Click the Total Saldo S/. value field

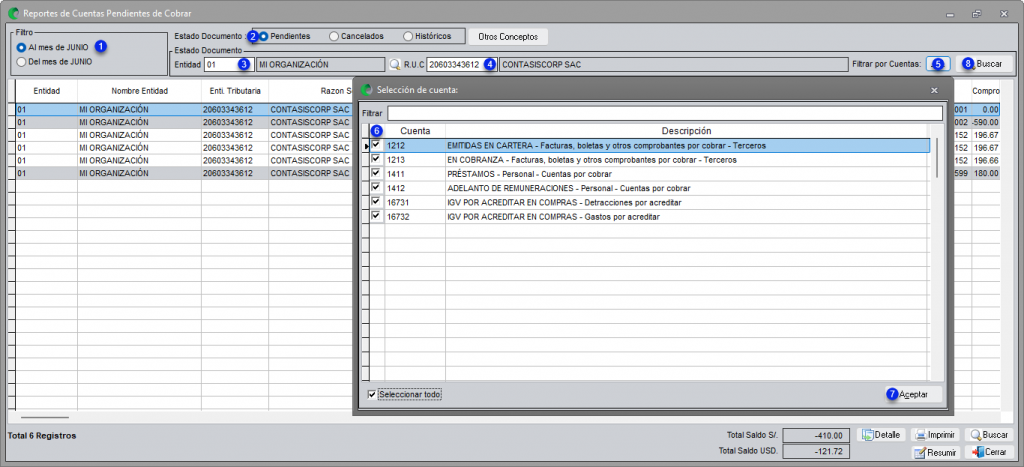[x=816, y=435]
